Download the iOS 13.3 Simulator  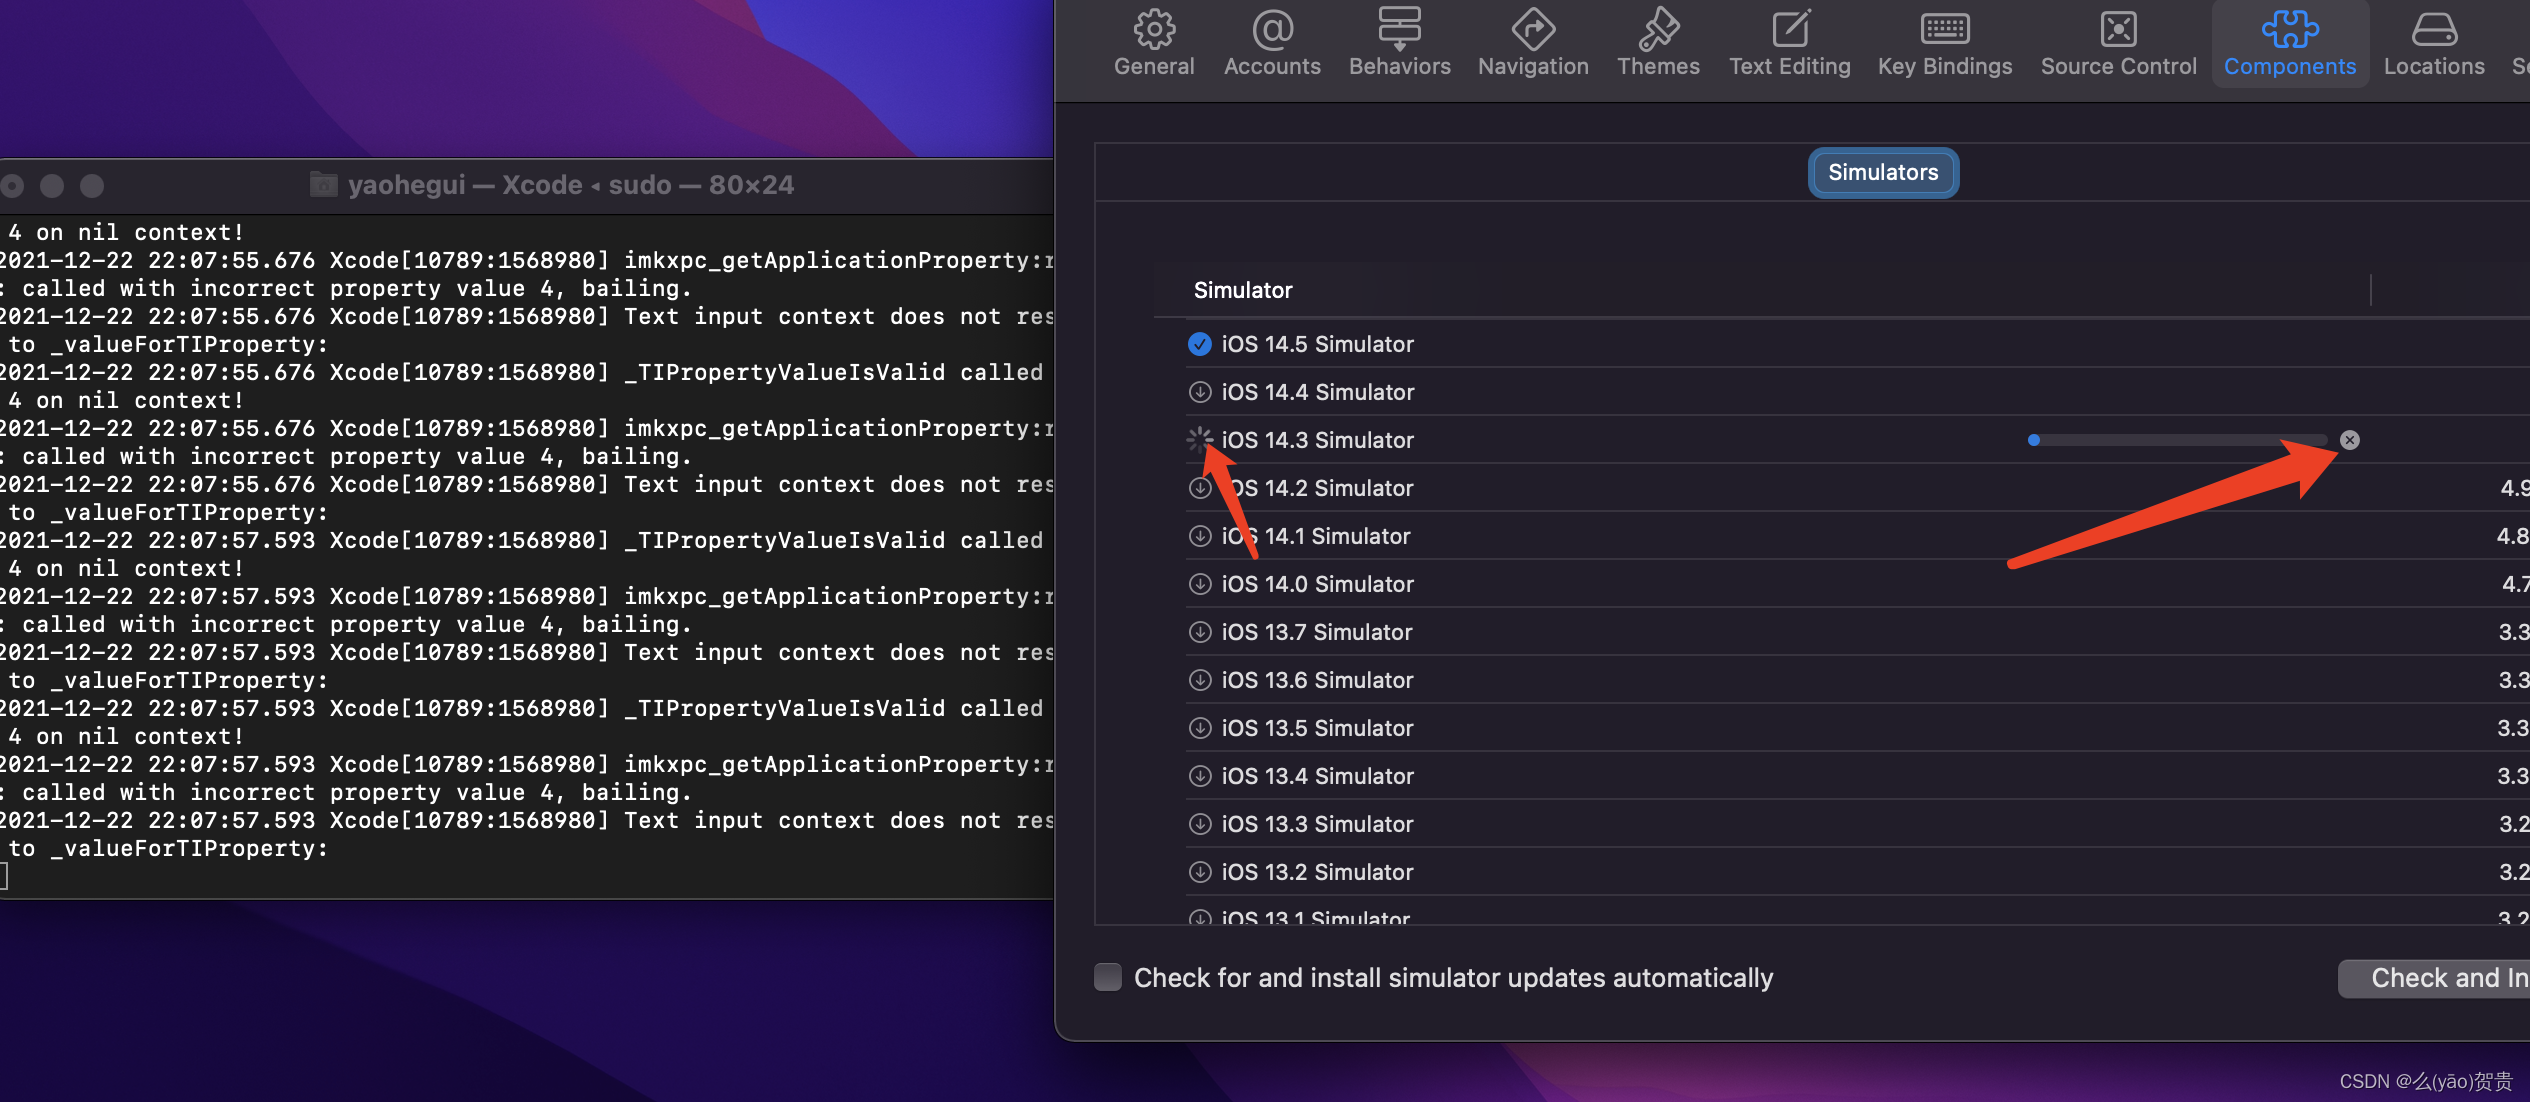[1200, 824]
